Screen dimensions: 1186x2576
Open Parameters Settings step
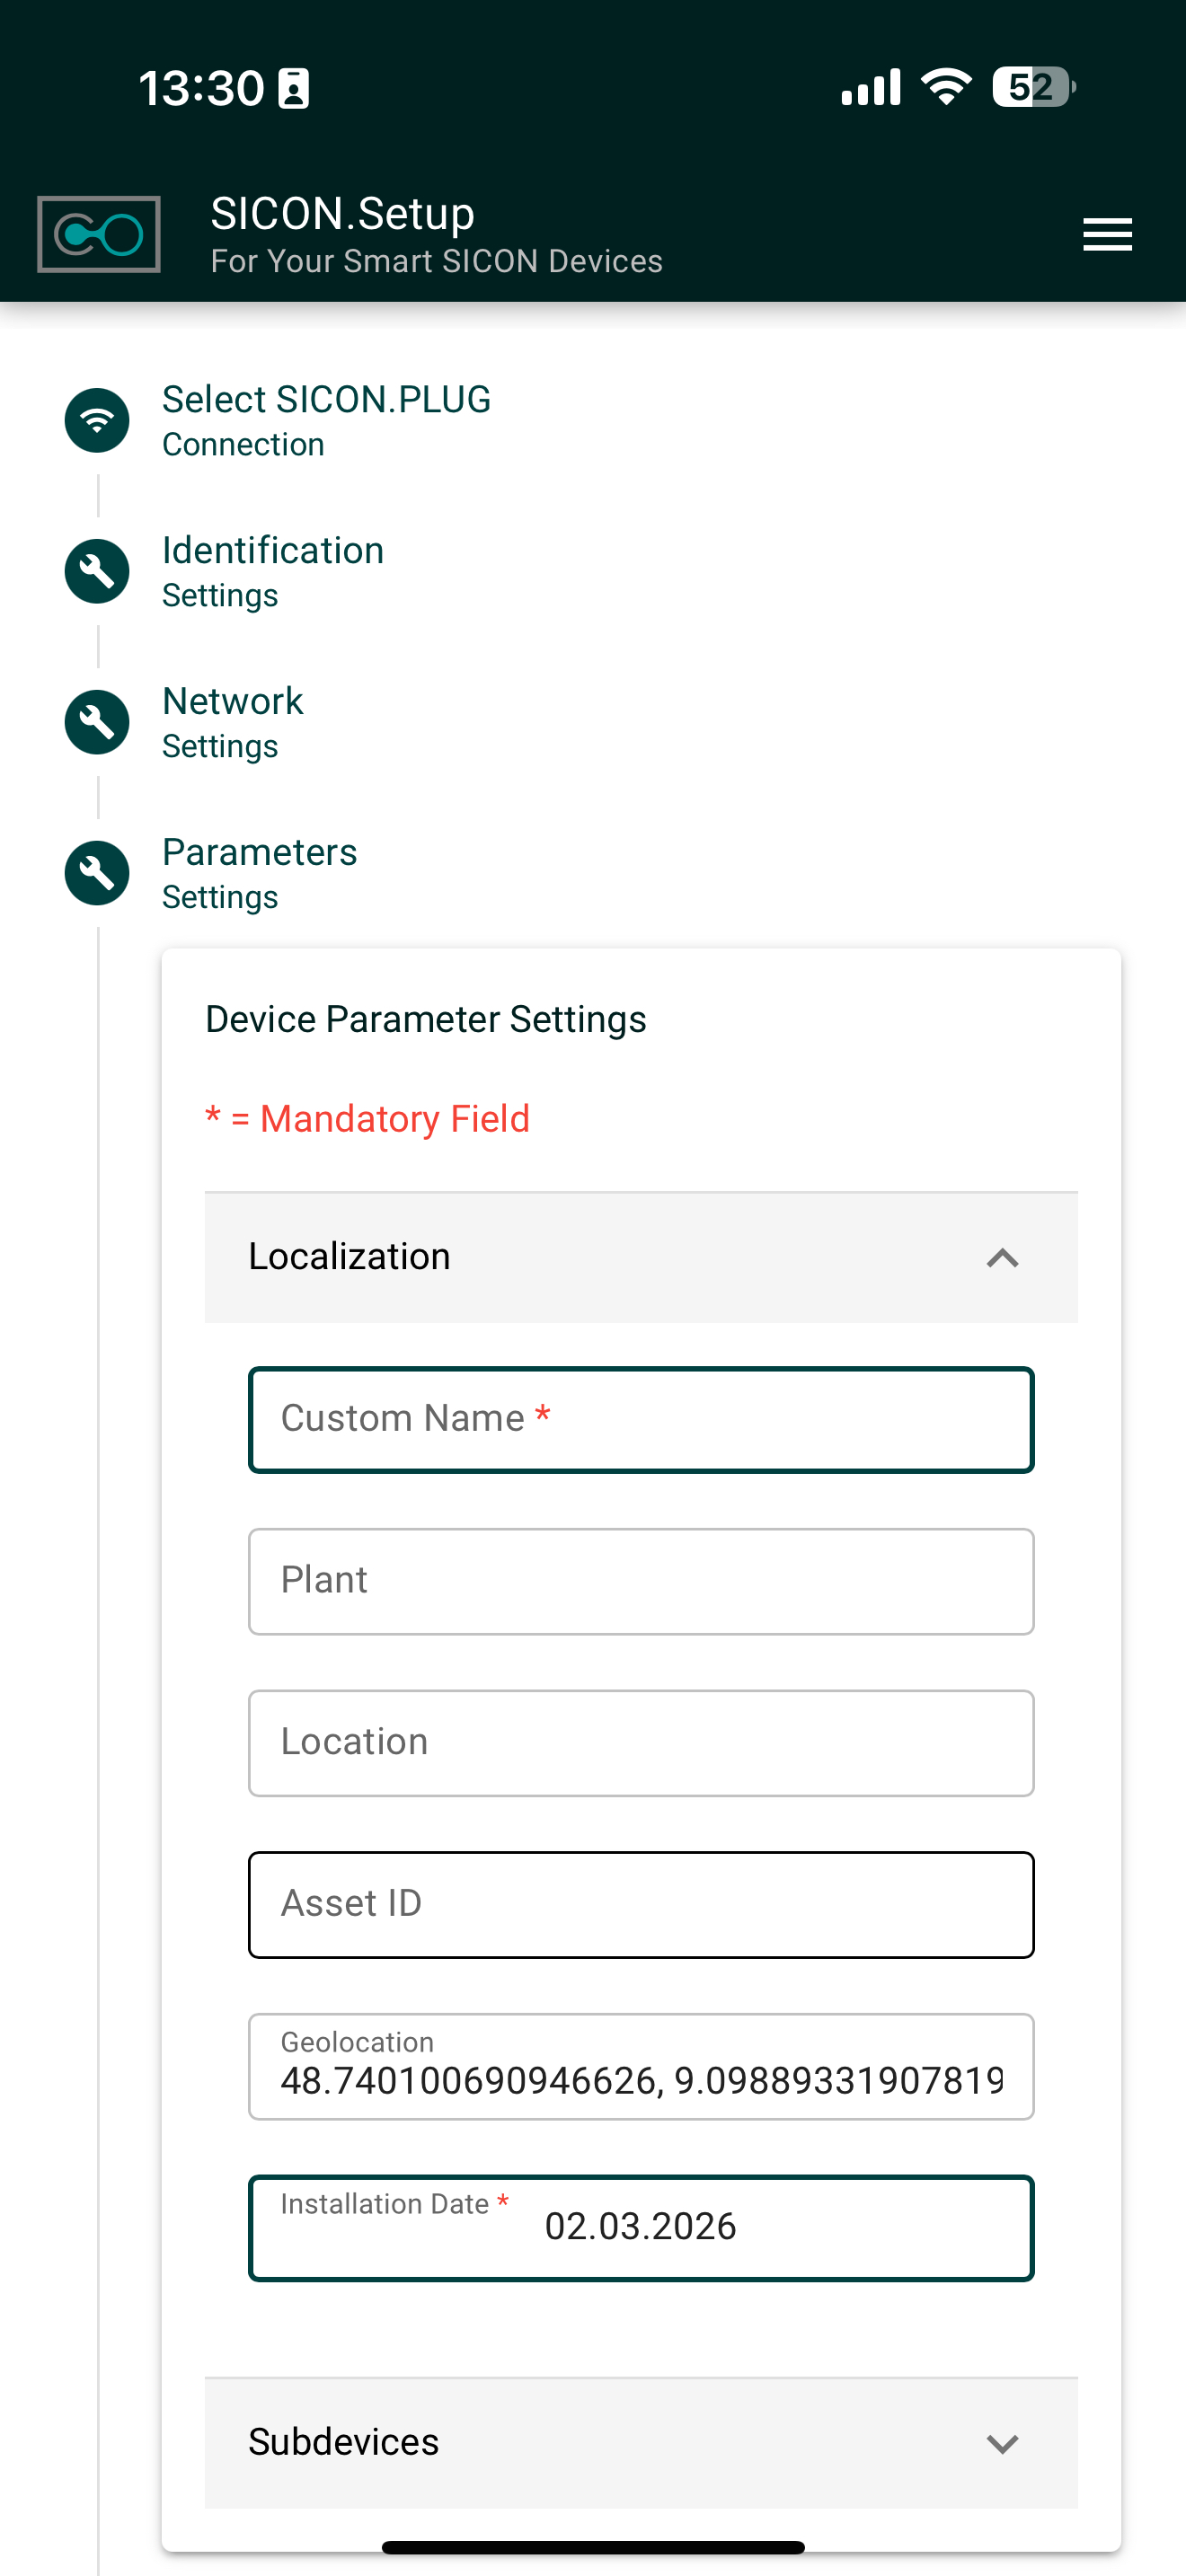(x=259, y=873)
